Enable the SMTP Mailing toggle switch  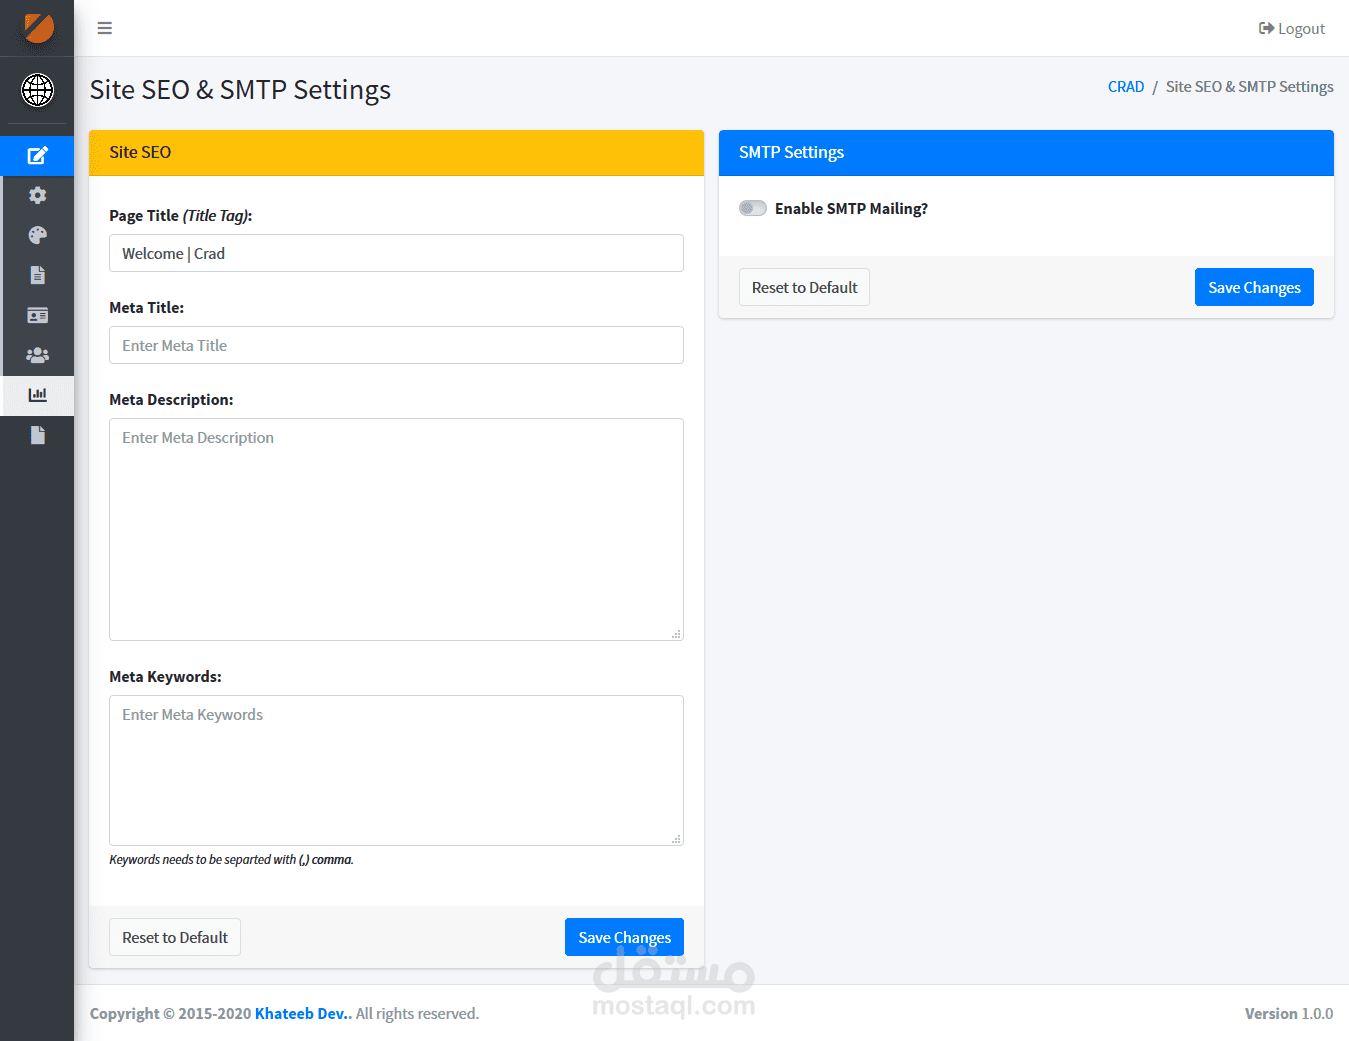point(753,208)
